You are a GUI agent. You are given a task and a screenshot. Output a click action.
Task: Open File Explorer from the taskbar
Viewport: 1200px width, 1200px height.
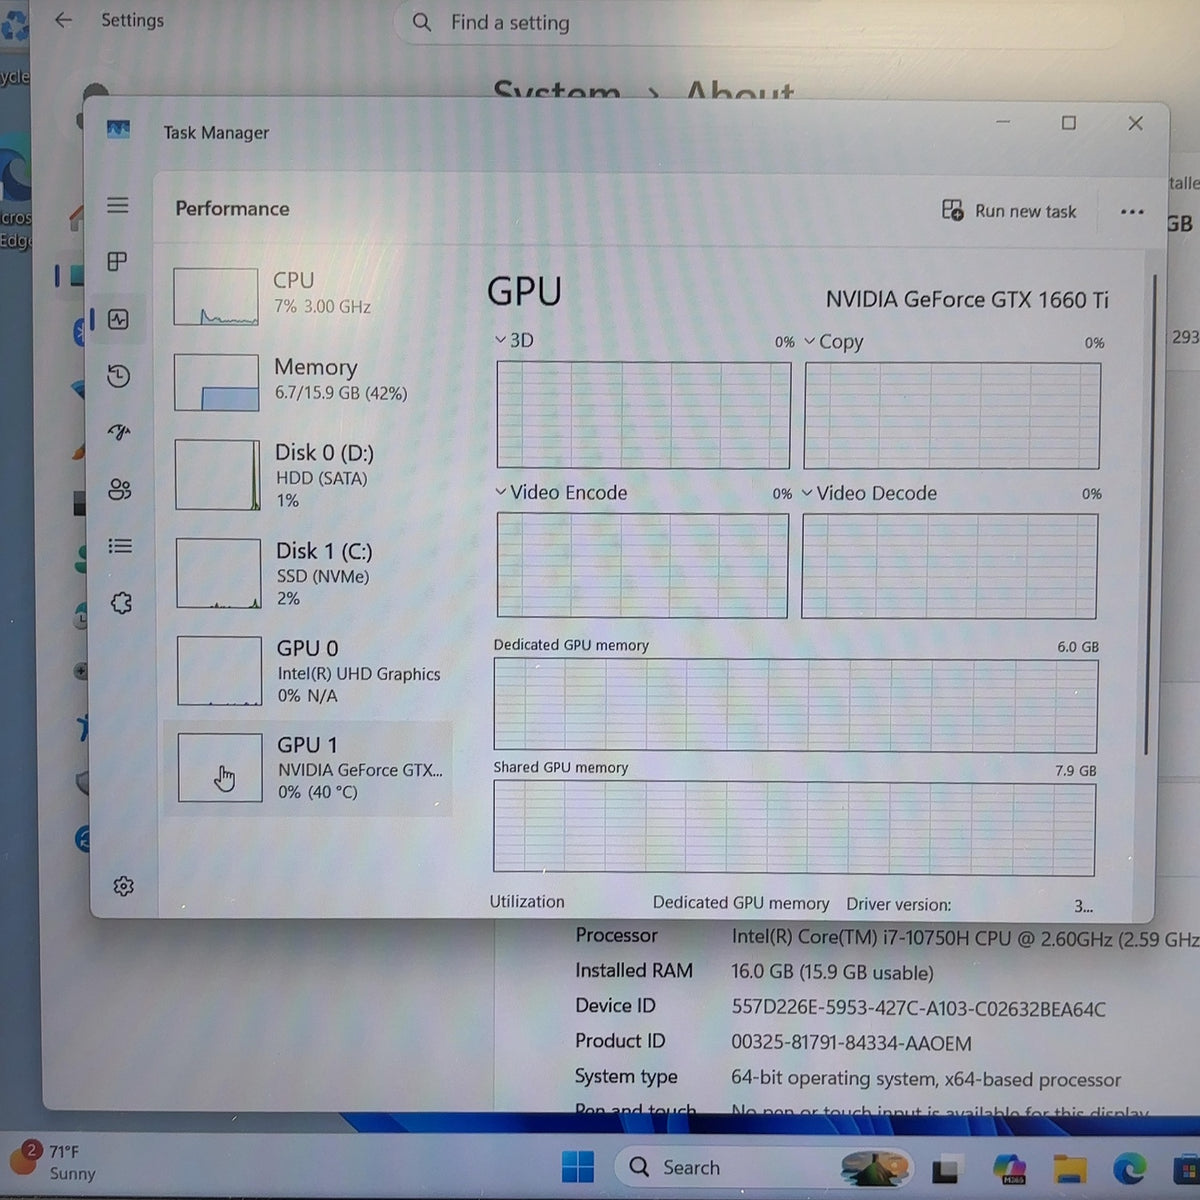tap(1070, 1168)
